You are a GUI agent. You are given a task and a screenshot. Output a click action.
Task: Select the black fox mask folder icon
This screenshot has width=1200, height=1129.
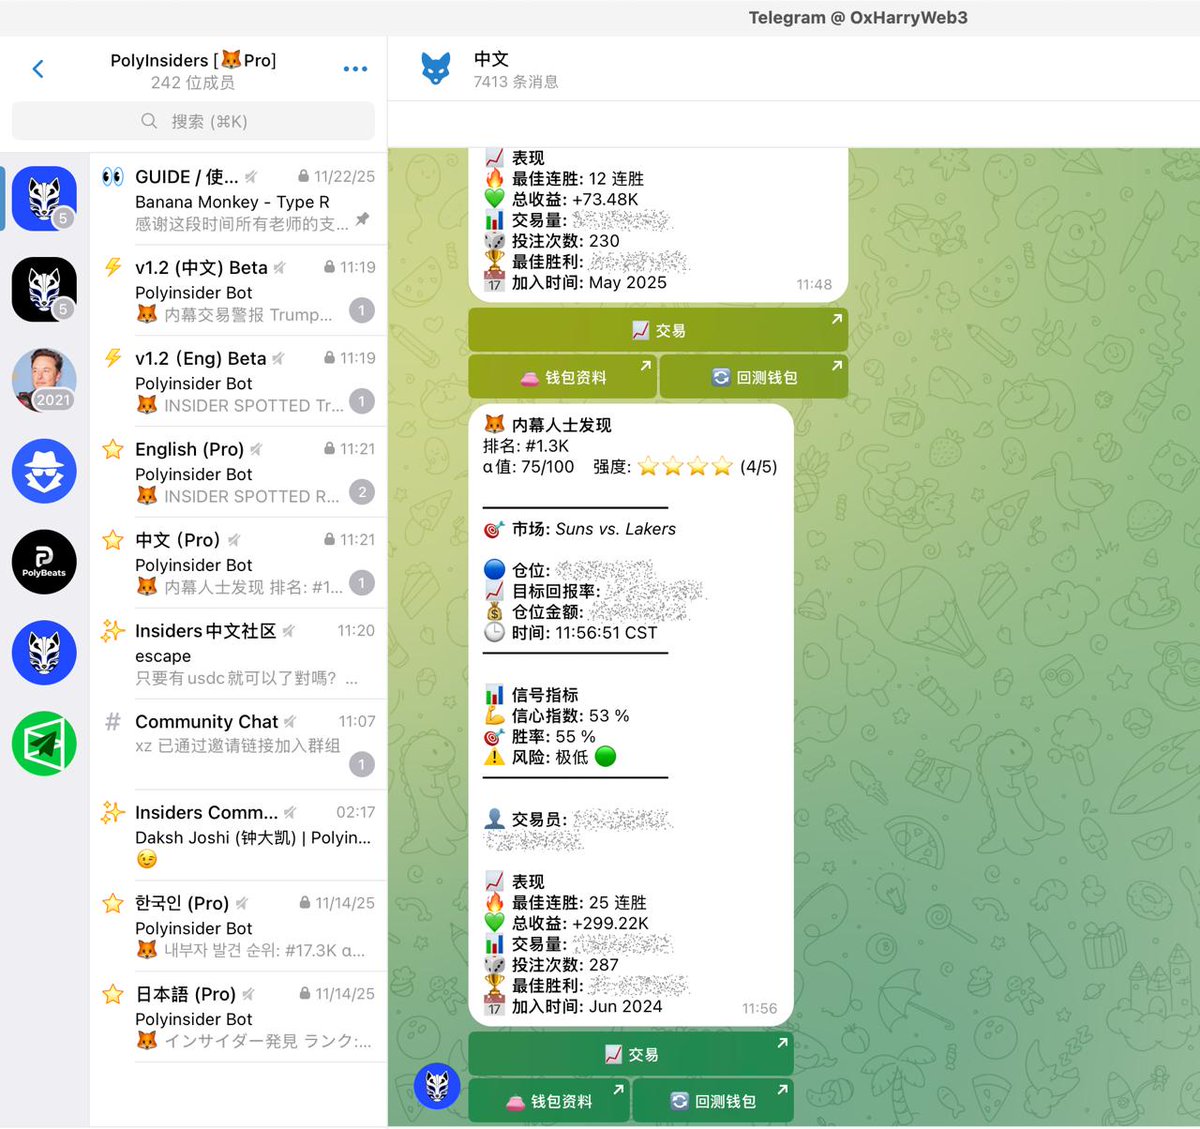[44, 290]
